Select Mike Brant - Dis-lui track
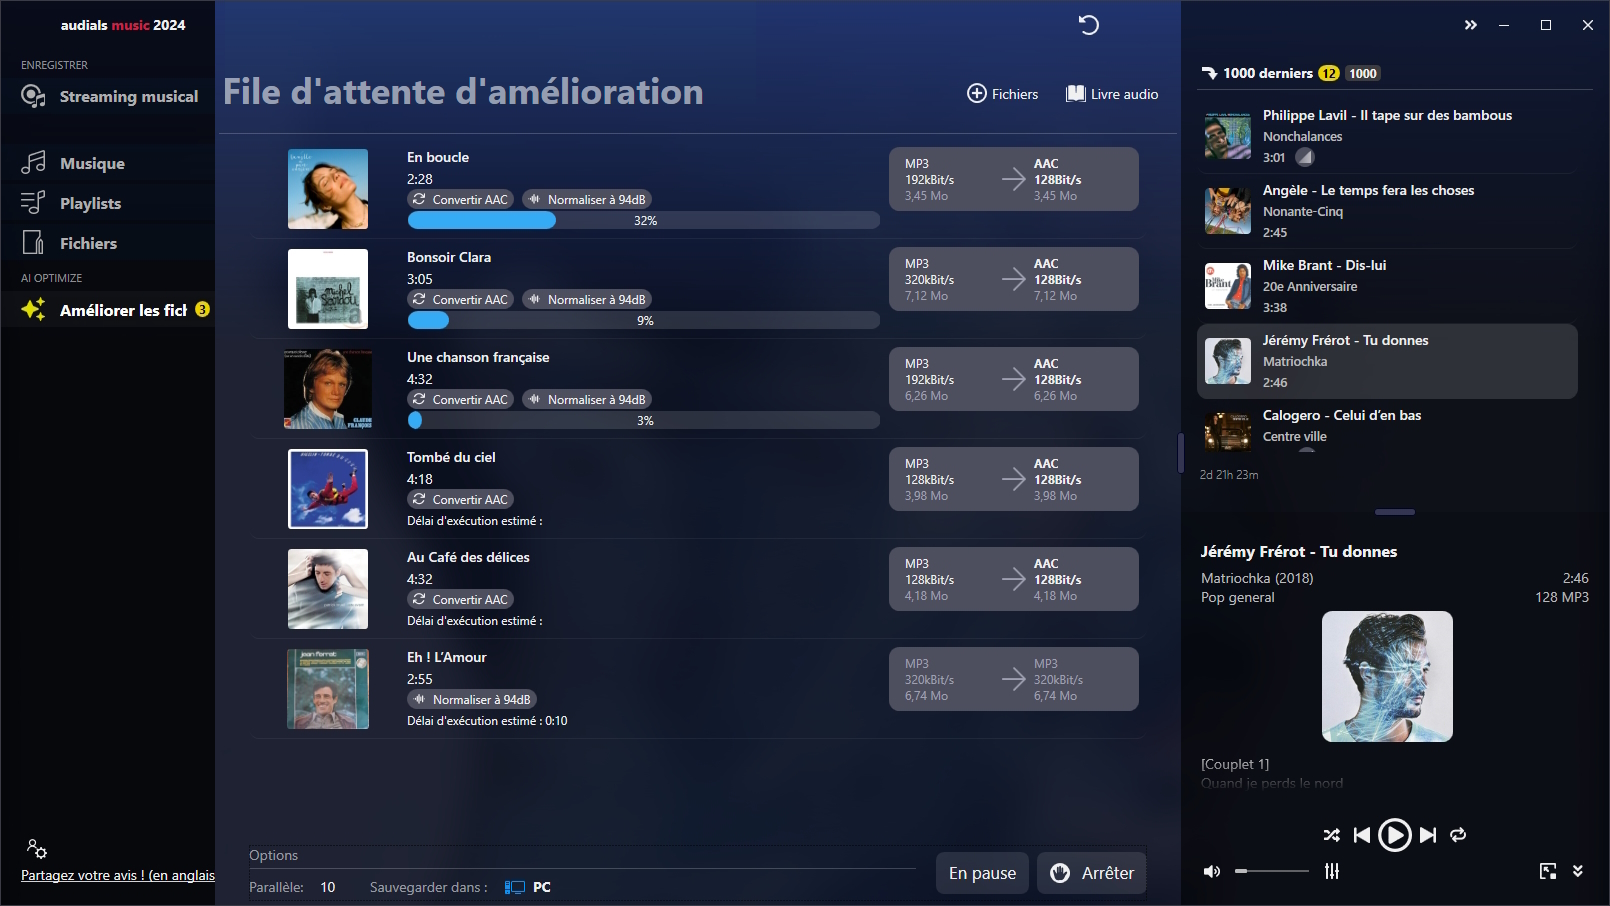 (x=1387, y=286)
